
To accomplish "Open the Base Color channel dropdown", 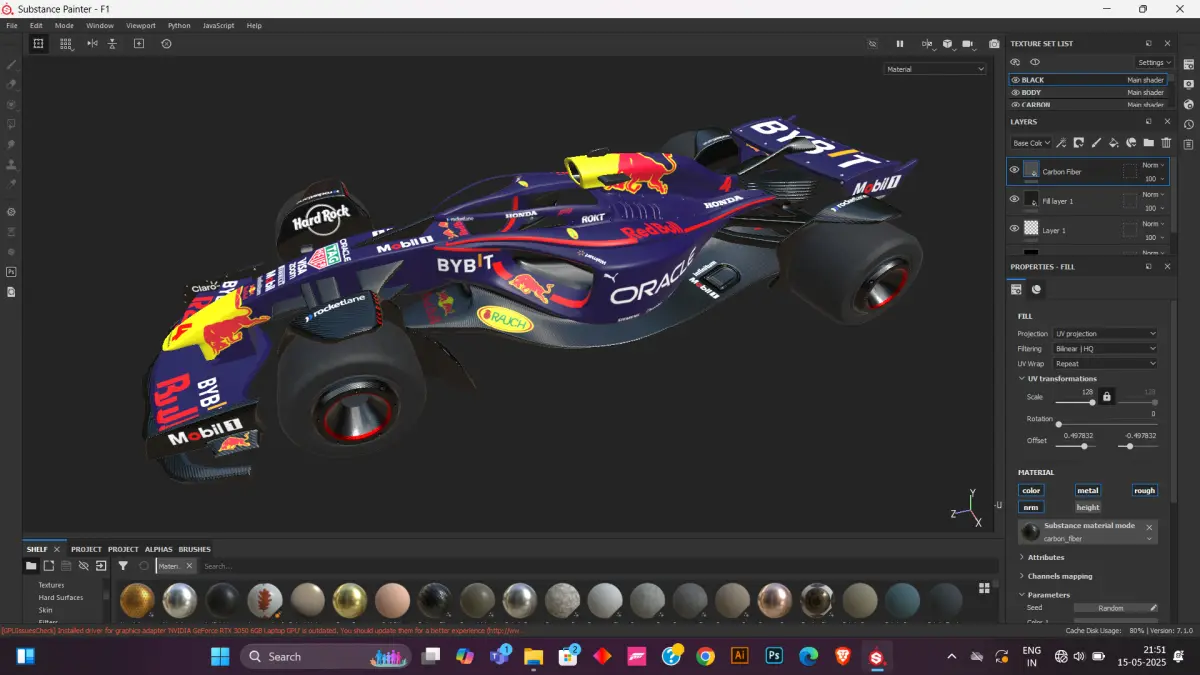I will [x=1030, y=143].
